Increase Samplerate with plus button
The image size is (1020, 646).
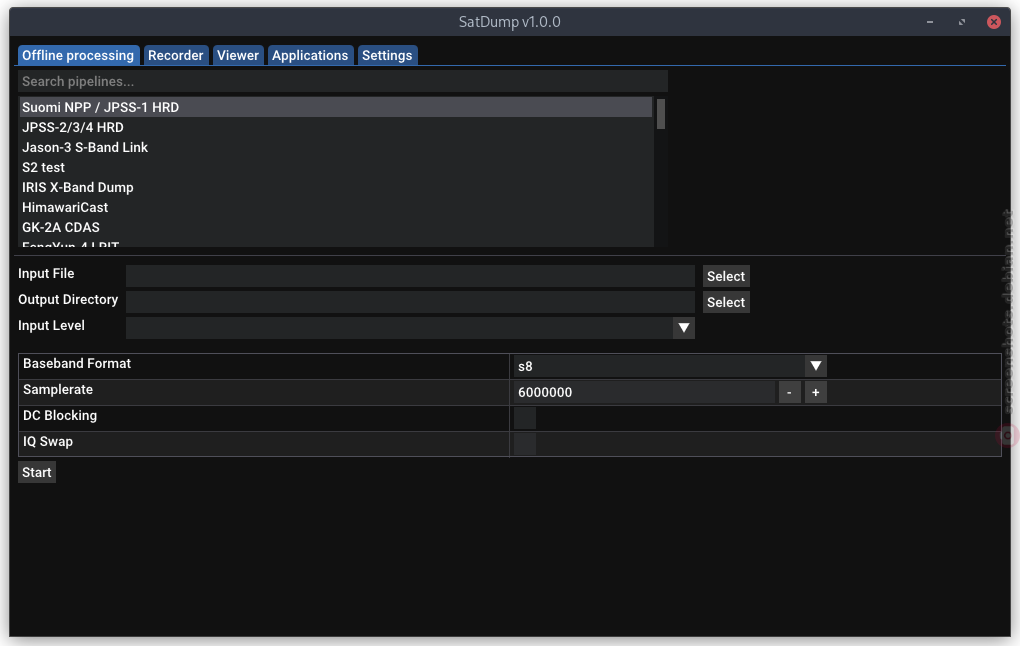[816, 392]
